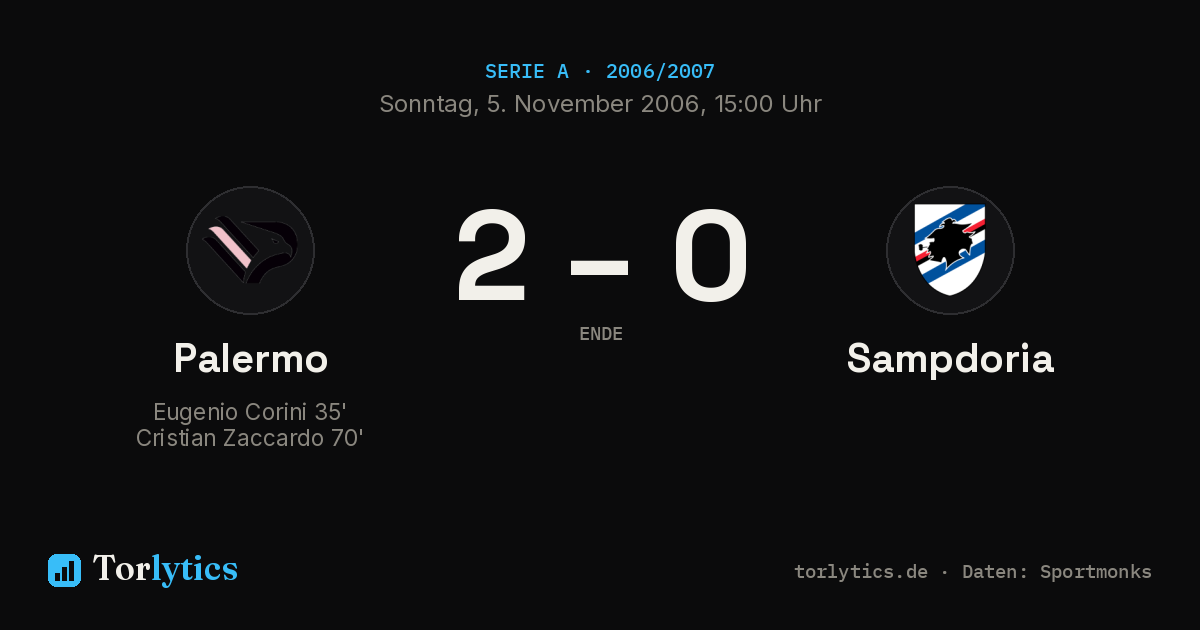Open the Torlytics wordmark
Screen dimensions: 1200x630
point(165,569)
